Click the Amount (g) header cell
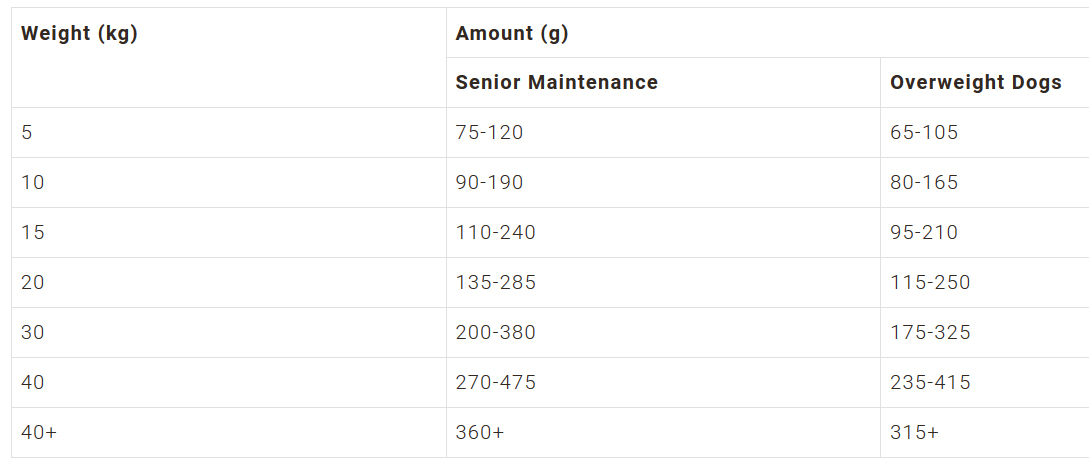The image size is (1089, 462). 767,33
